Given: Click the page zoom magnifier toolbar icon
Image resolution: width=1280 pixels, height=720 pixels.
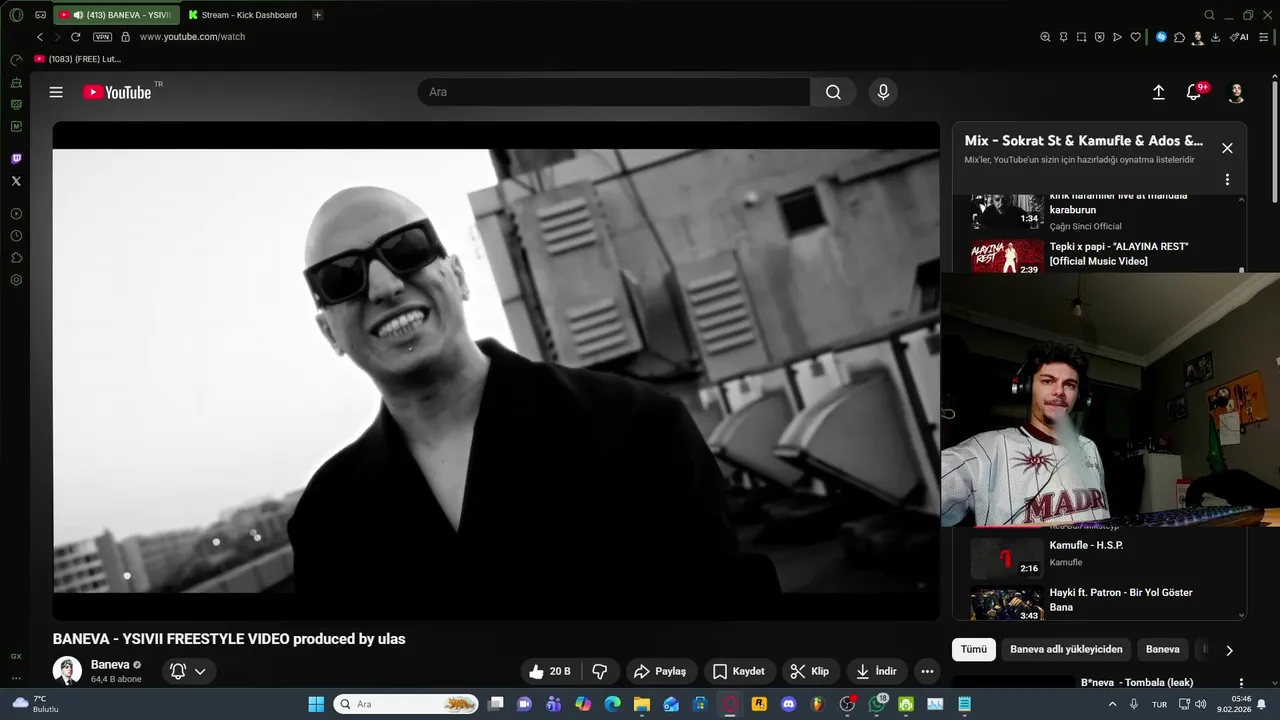Looking at the screenshot, I should (x=1045, y=37).
